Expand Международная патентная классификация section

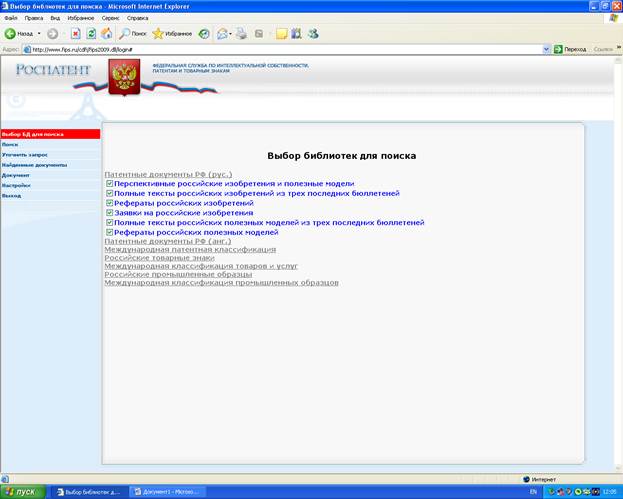tap(190, 250)
